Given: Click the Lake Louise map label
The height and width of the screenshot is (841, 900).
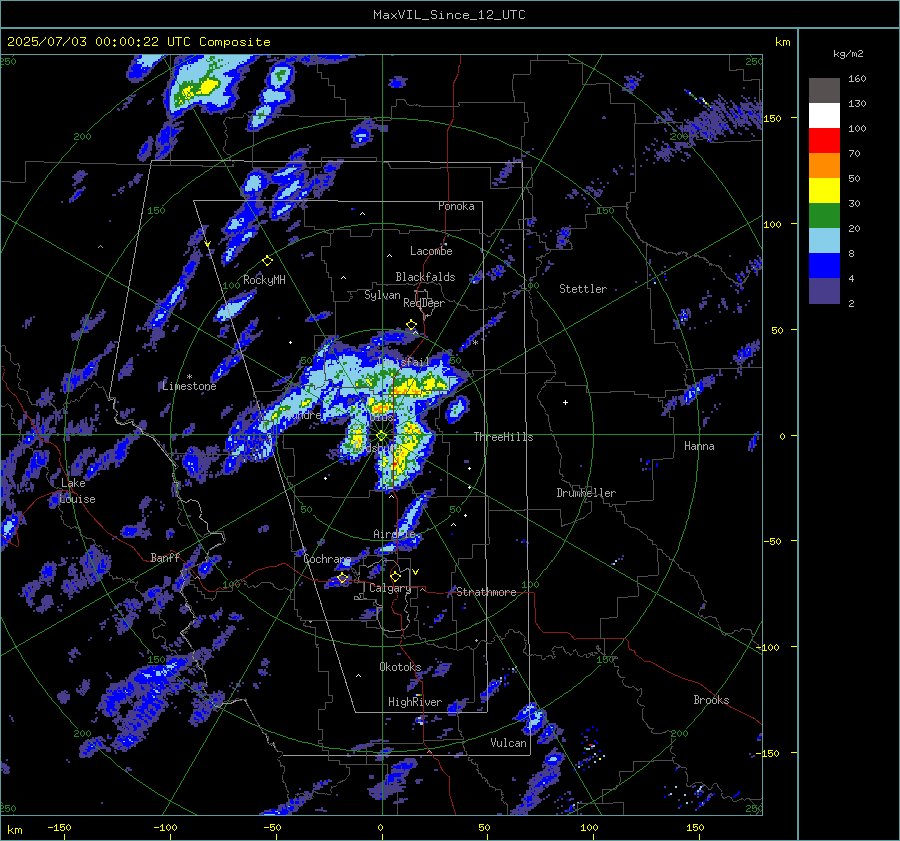Looking at the screenshot, I should 77,491.
